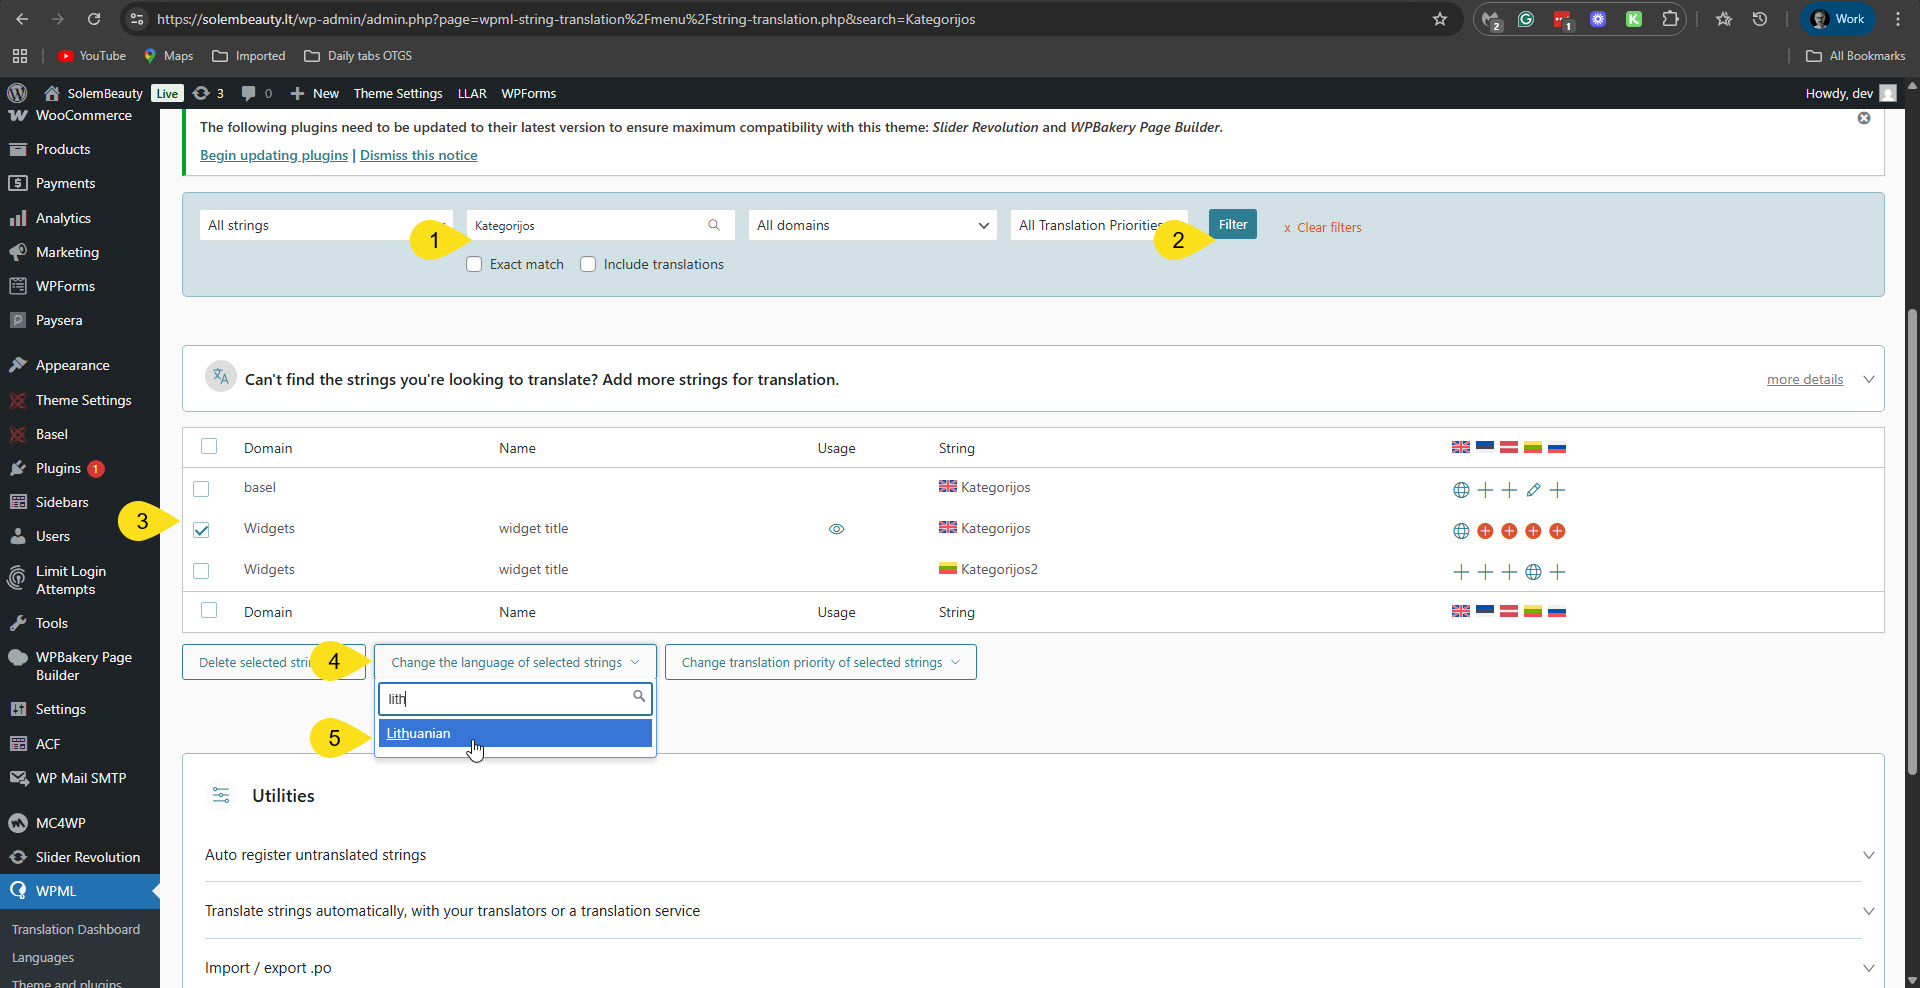Click the red Russian plus for widget Kategorijos
Screen dimensions: 1920x988
pyautogui.click(x=1557, y=531)
